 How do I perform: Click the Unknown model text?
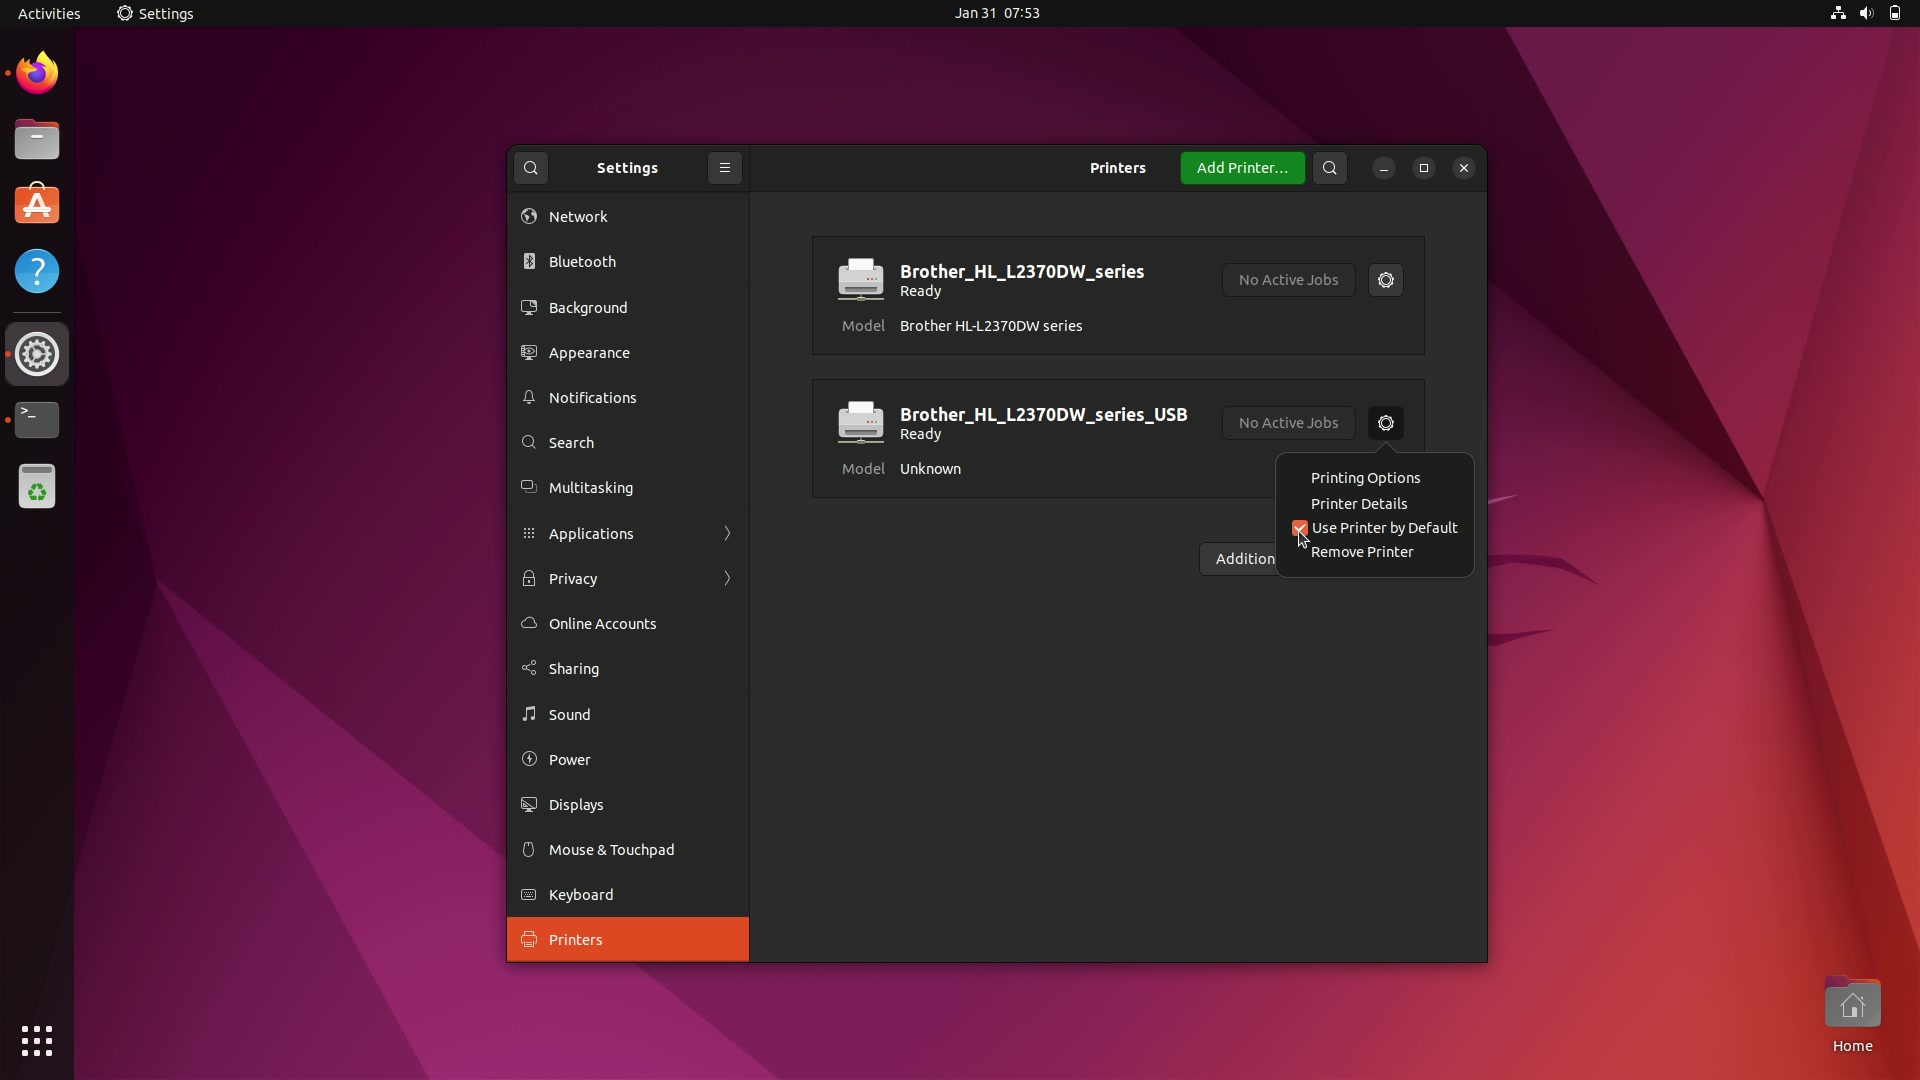click(x=930, y=469)
